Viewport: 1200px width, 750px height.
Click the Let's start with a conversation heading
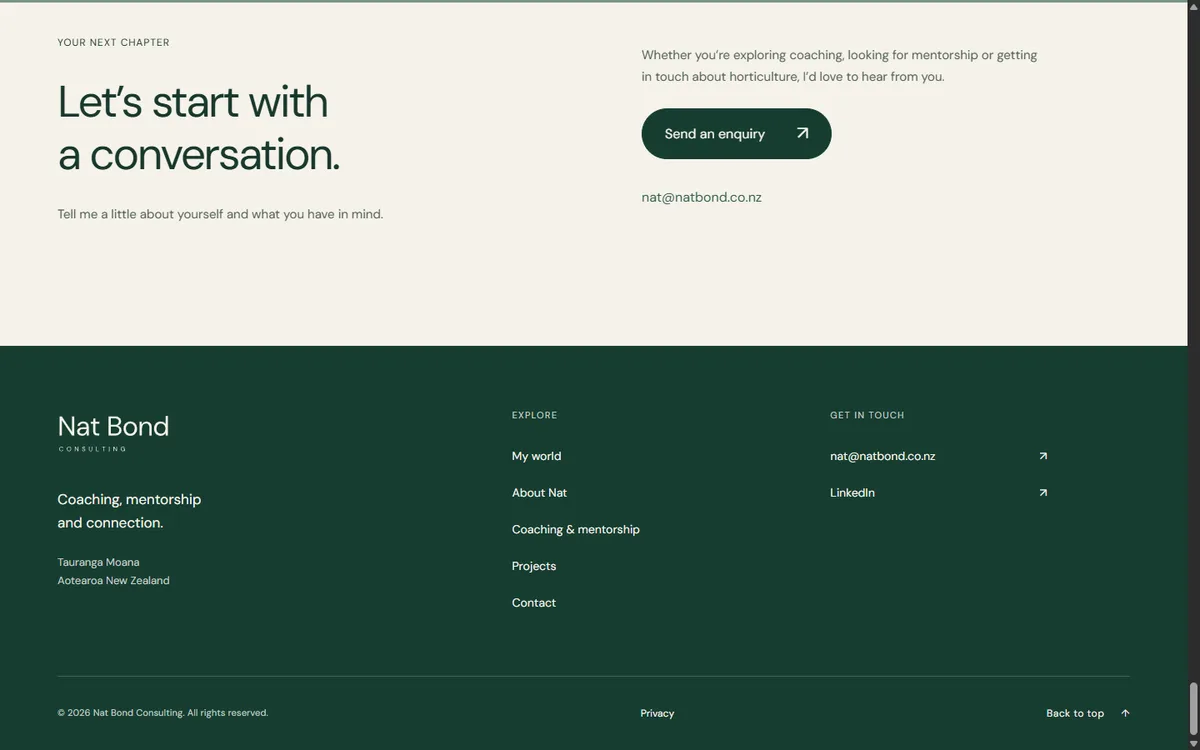199,128
